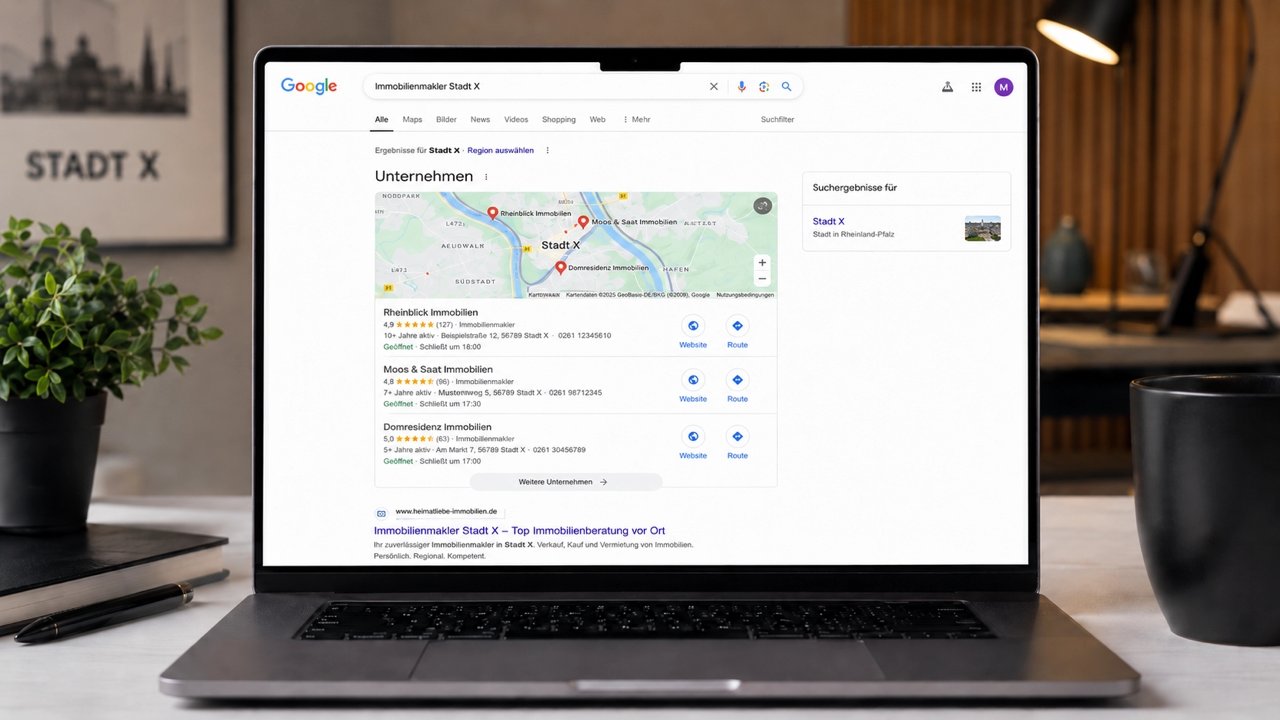1280x720 pixels.
Task: Click the www.heimatliebe-immobilien.de URL text
Action: pos(445,512)
